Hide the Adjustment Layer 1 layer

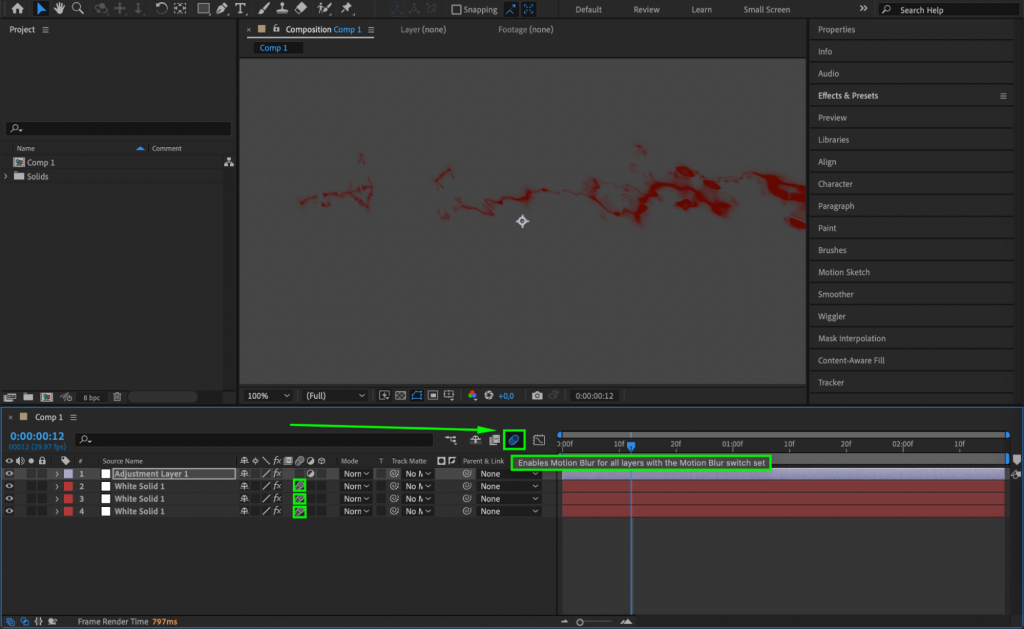(10, 473)
